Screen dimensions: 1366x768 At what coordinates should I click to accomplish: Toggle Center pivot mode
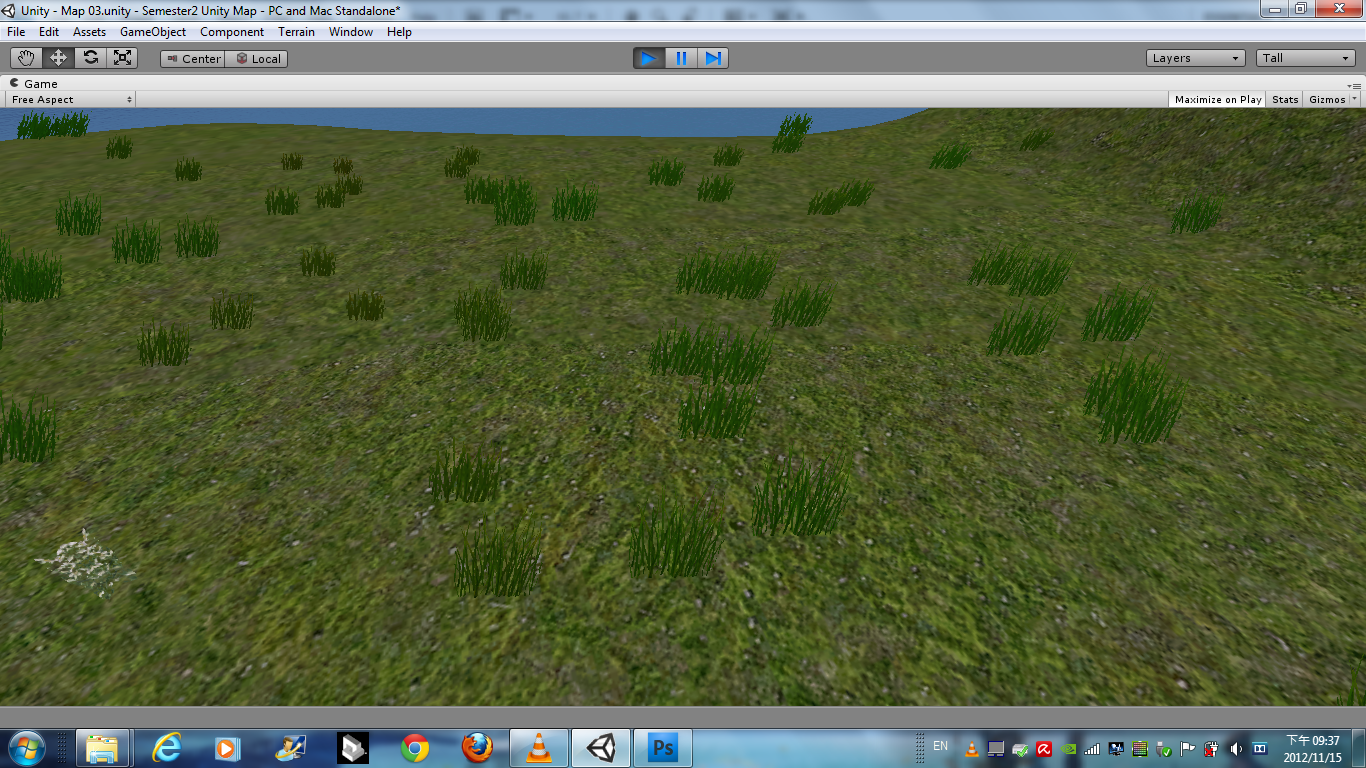[x=192, y=58]
